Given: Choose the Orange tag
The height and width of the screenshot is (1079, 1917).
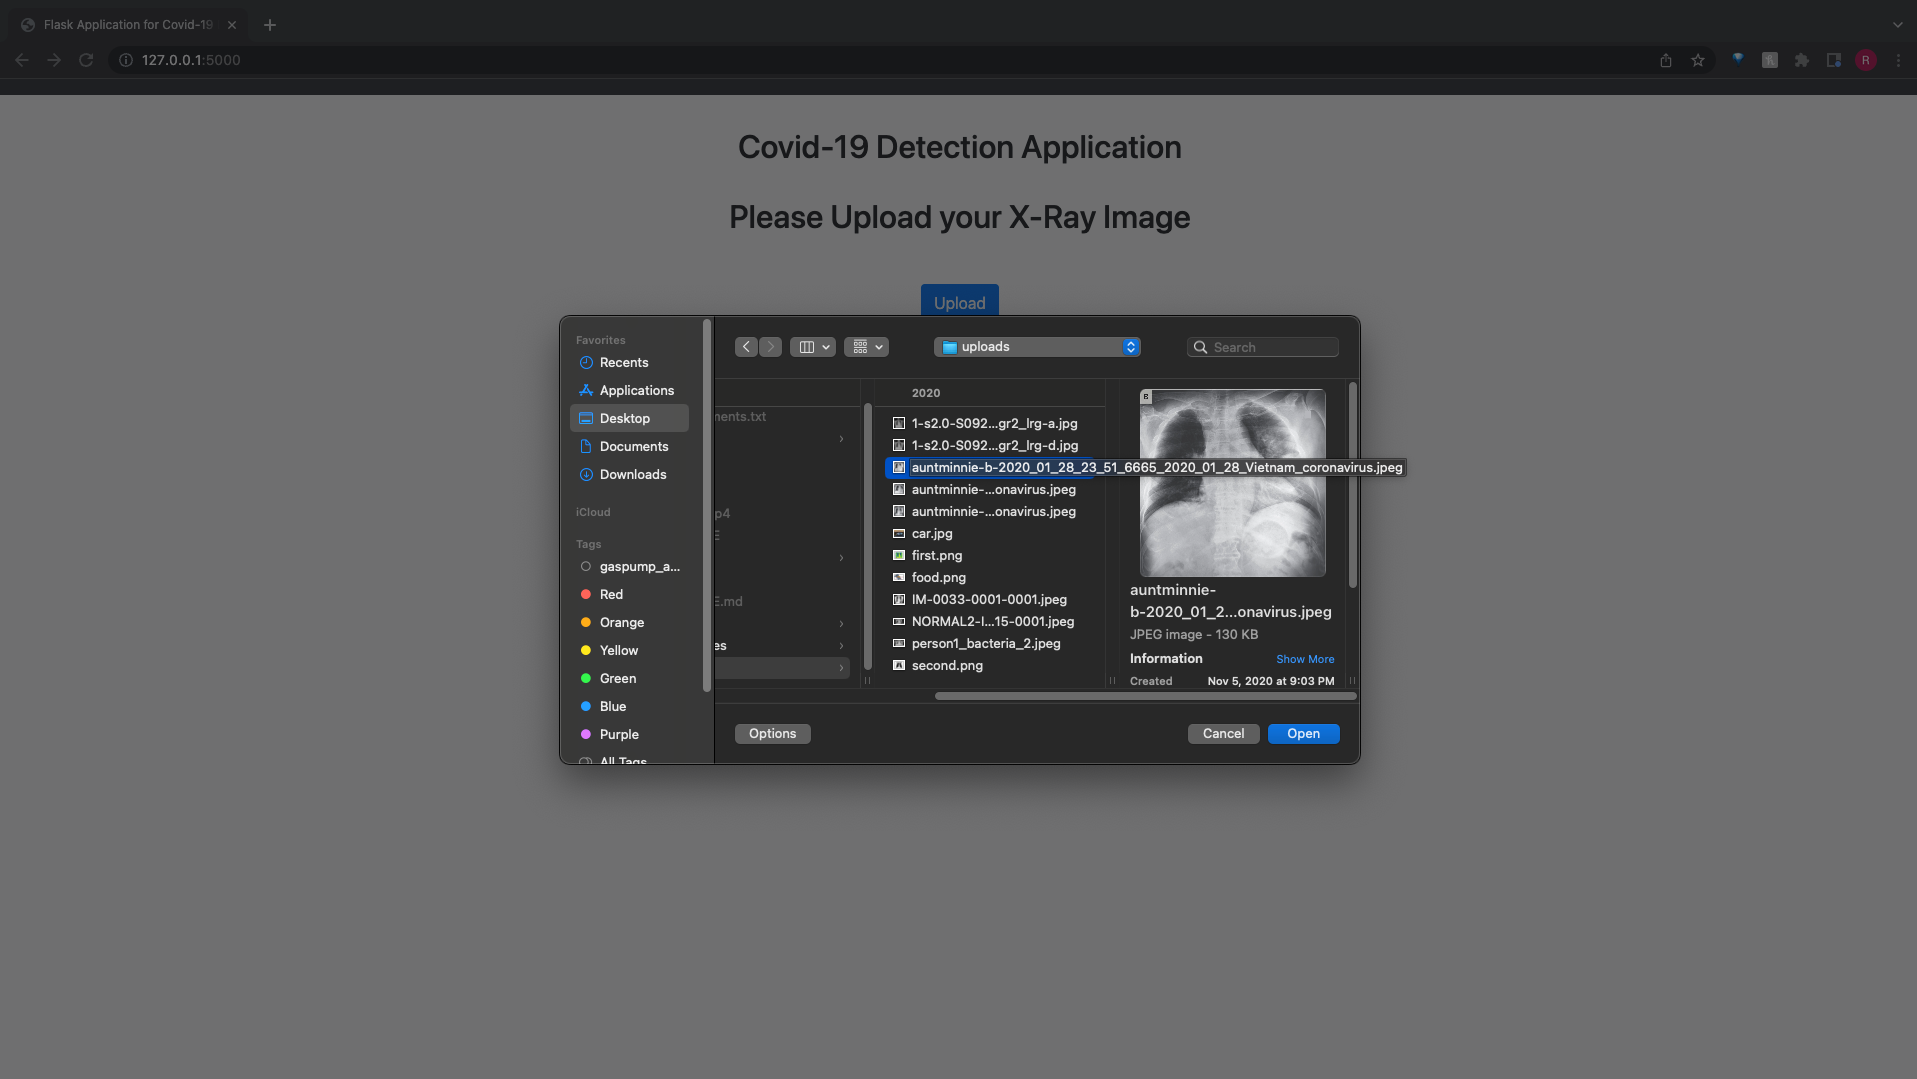Looking at the screenshot, I should click(x=629, y=623).
